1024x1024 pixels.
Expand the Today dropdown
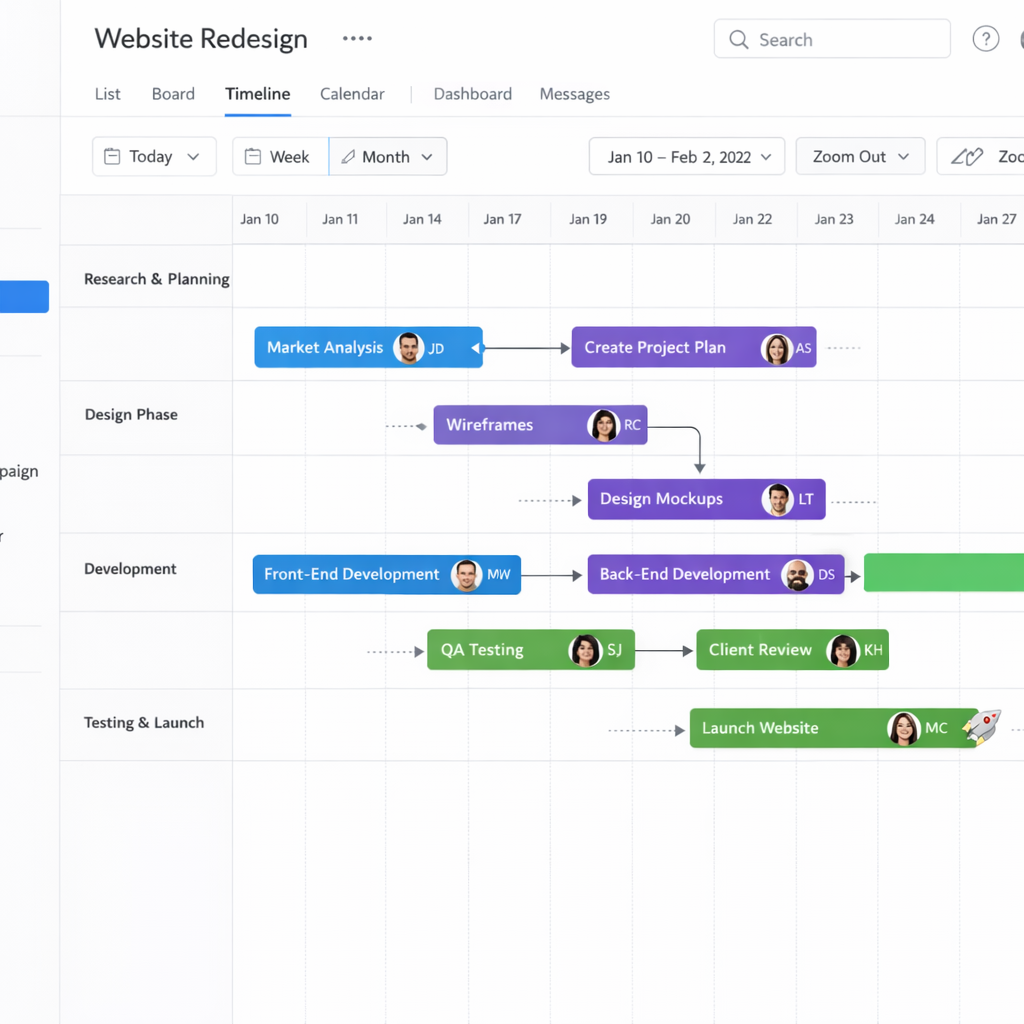pyautogui.click(x=154, y=157)
